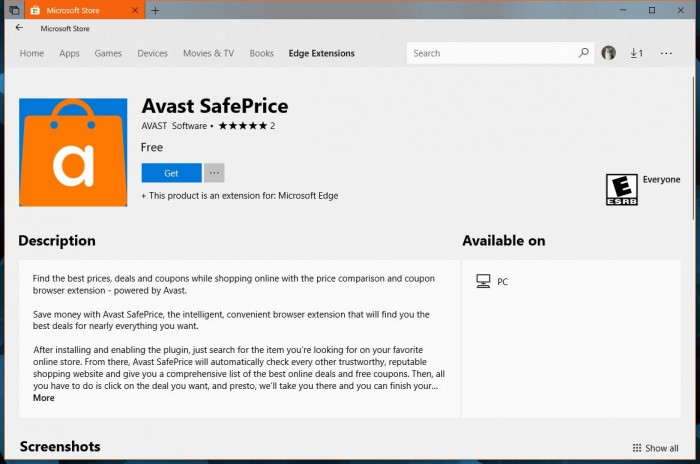This screenshot has height=464, width=700.
Task: Open a new tab with plus button
Action: point(155,9)
